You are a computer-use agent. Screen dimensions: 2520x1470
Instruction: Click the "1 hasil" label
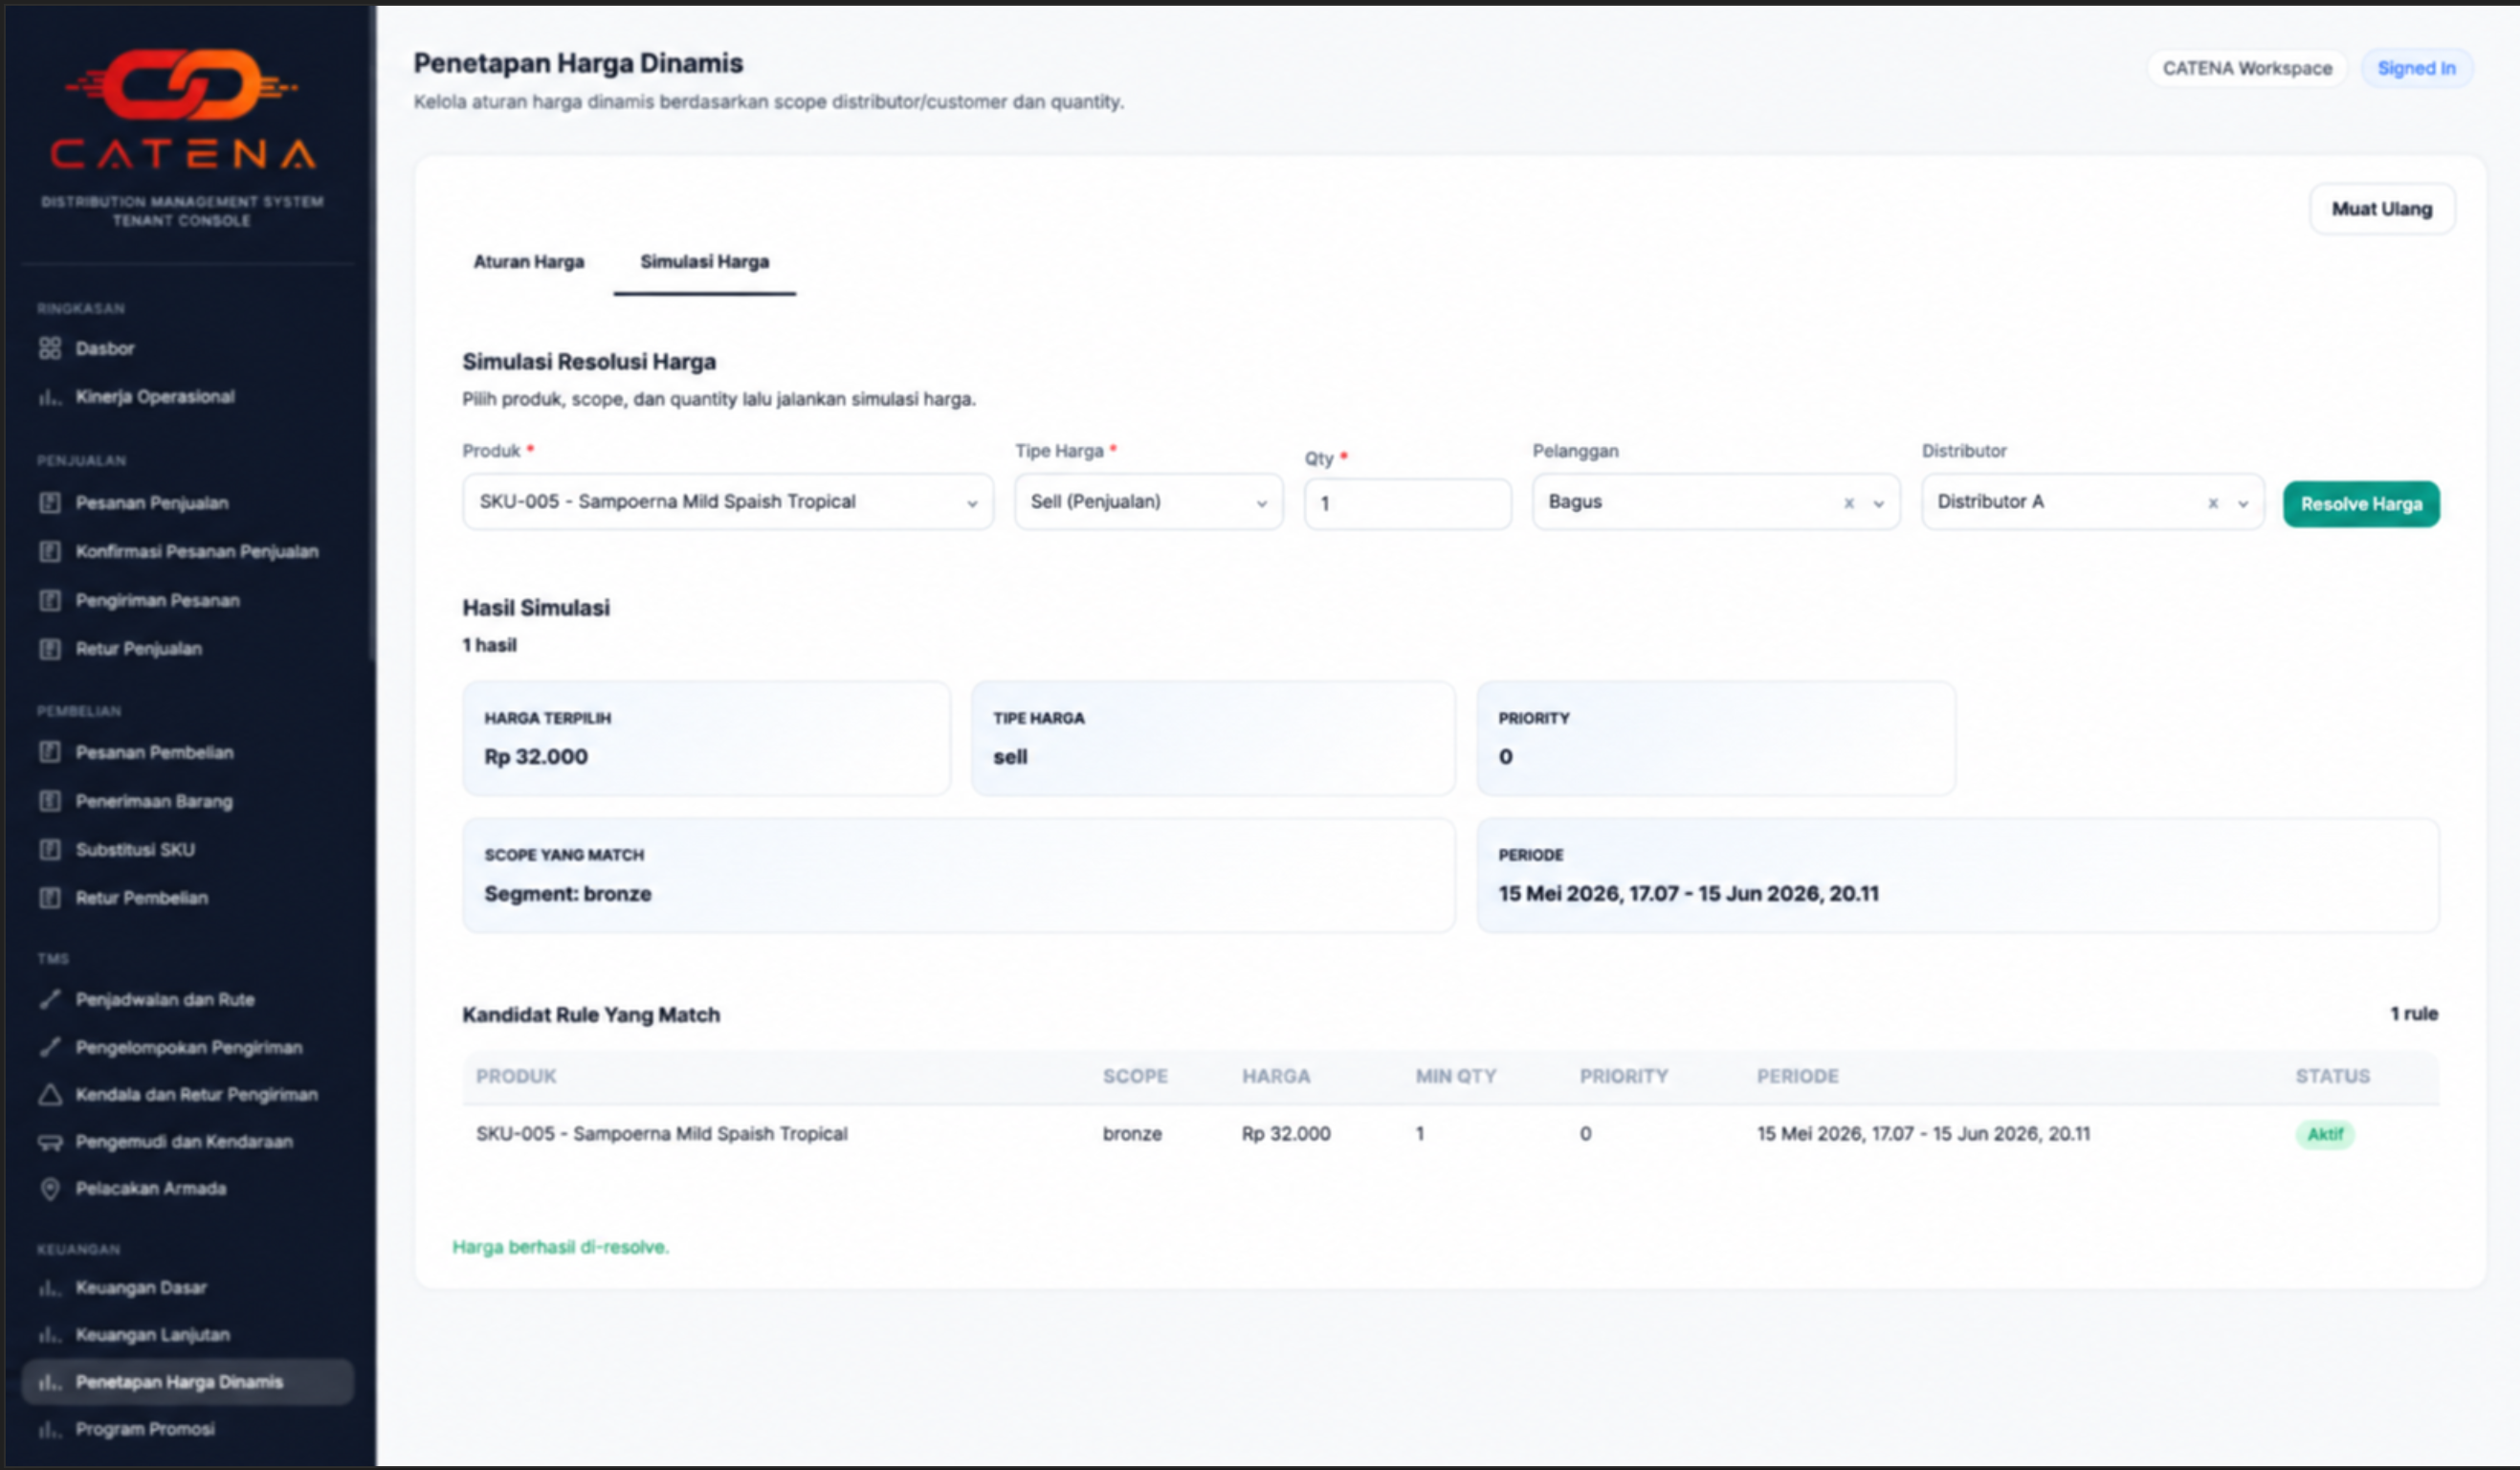tap(490, 645)
